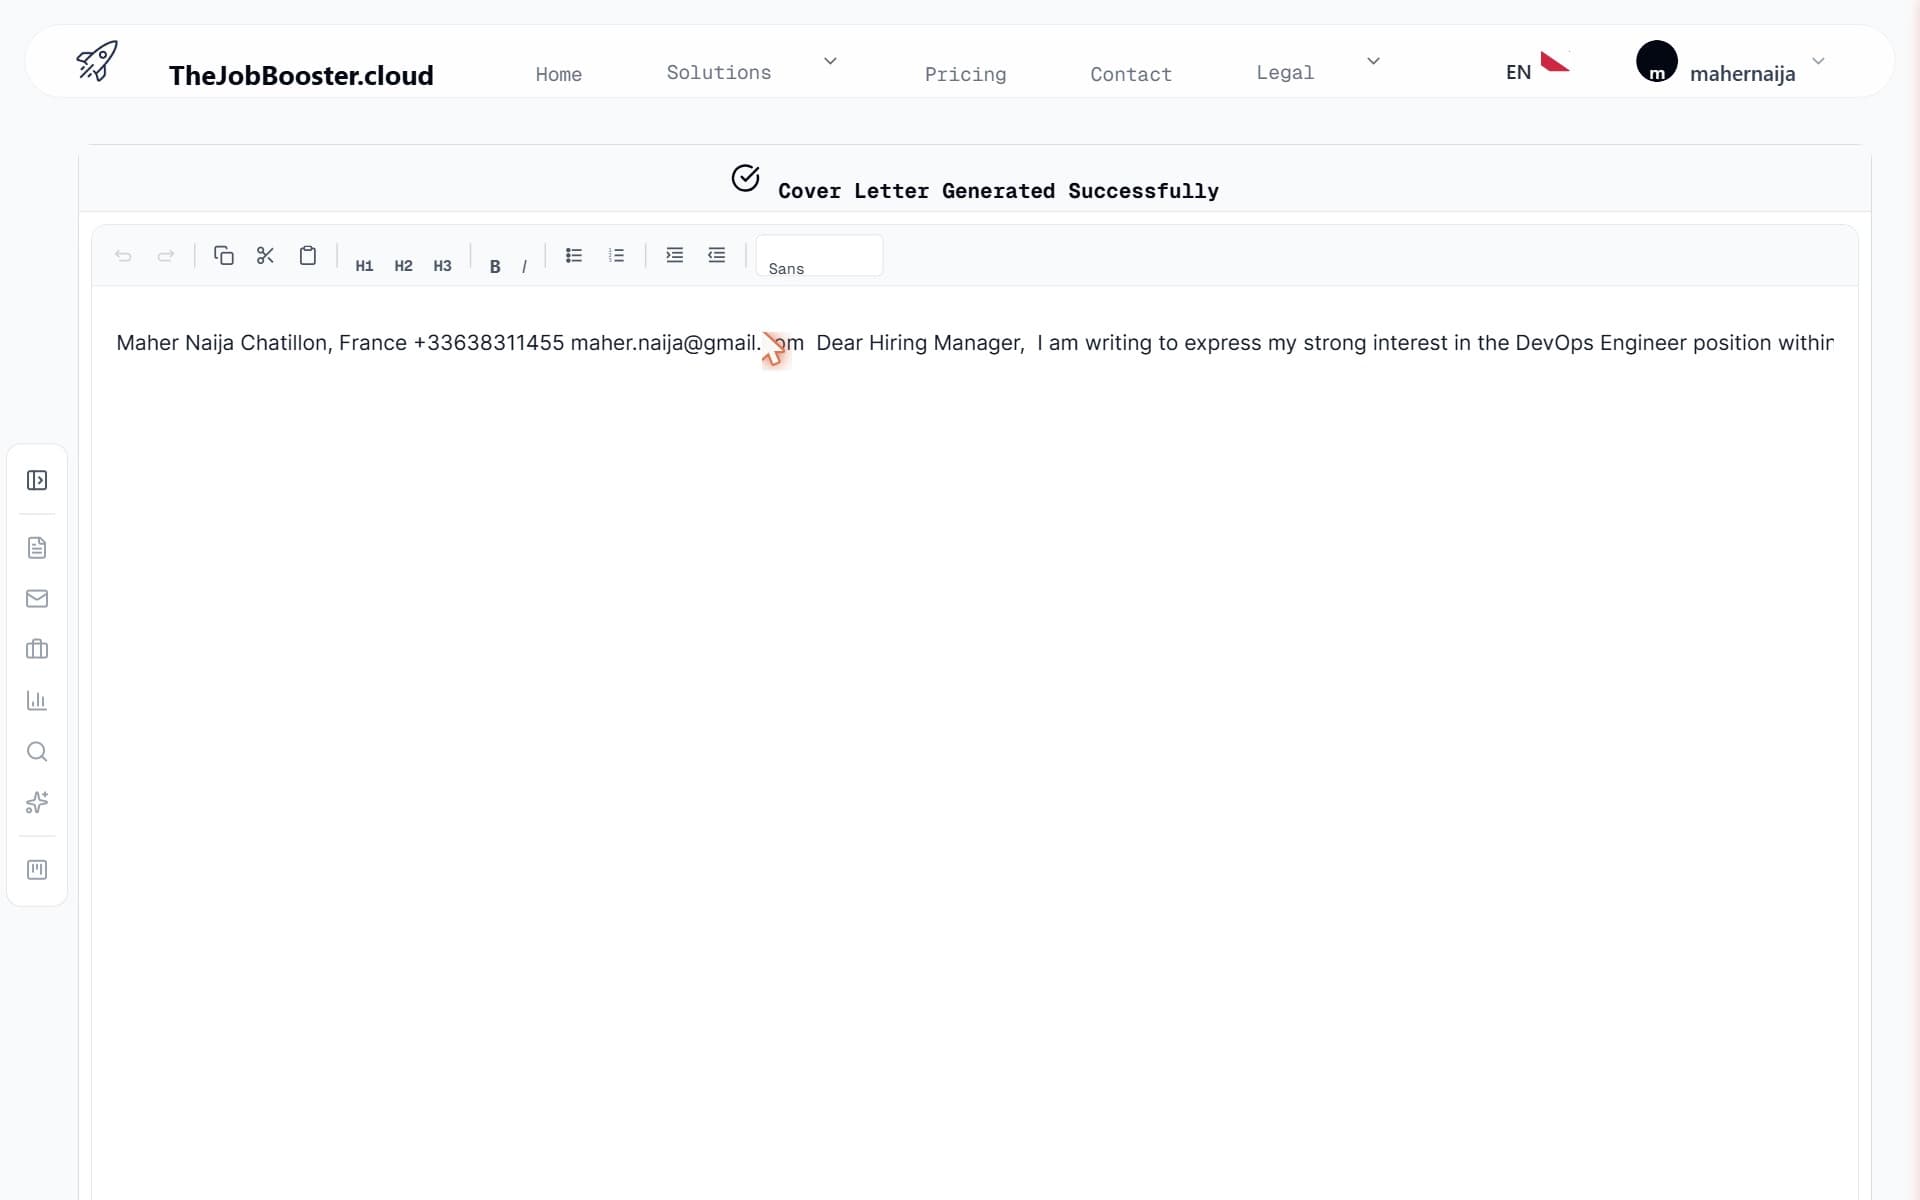
Task: Open the Pricing page
Action: tap(965, 74)
